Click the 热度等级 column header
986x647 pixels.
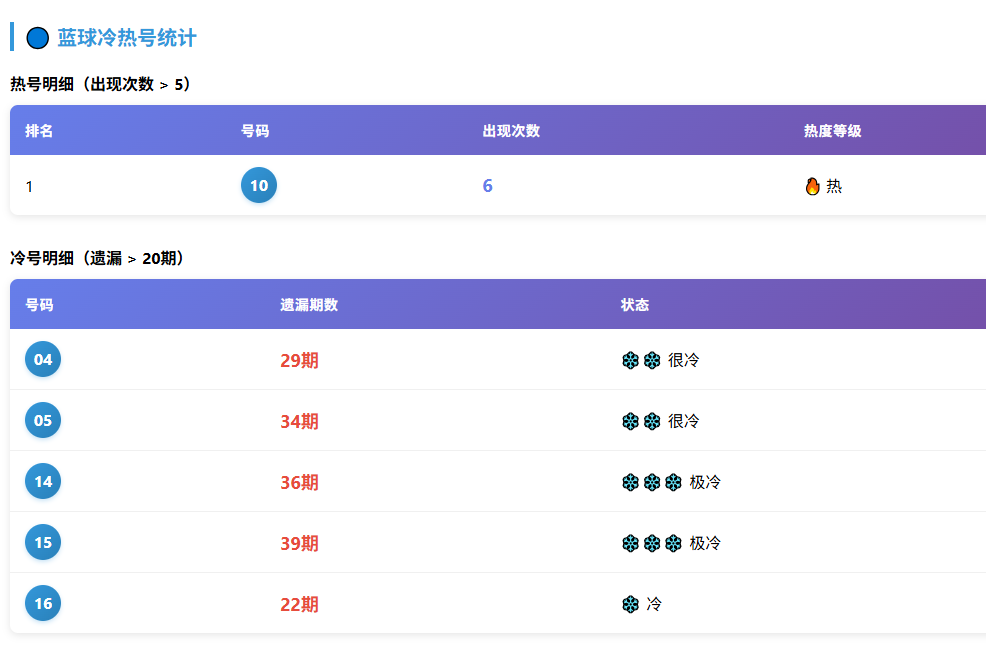pos(832,131)
